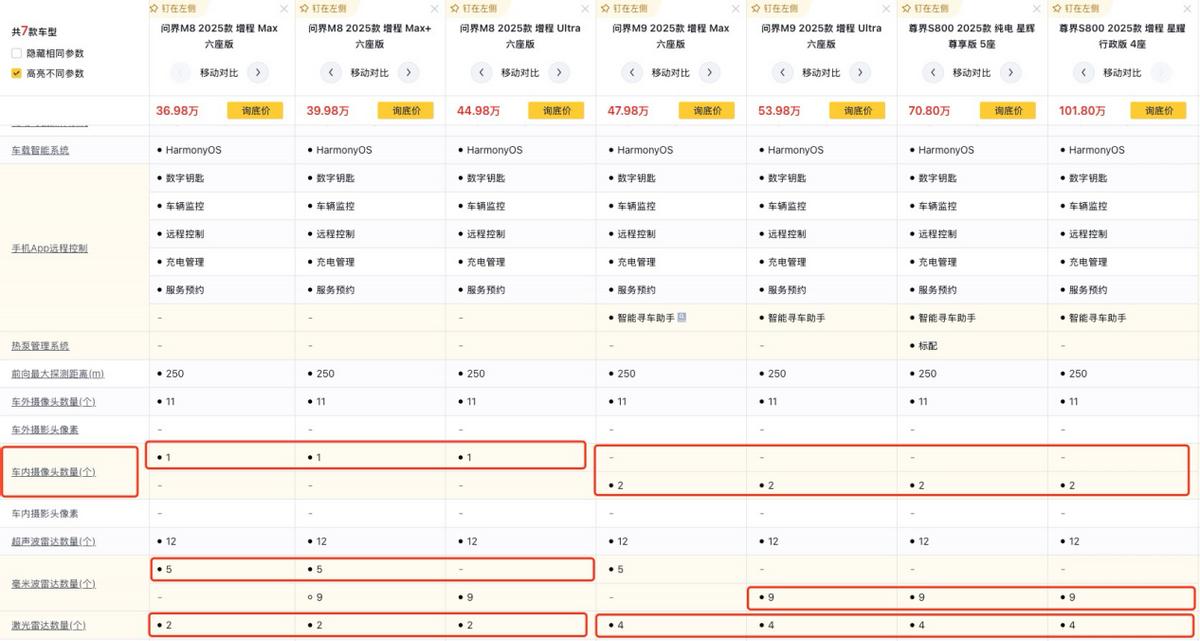
Task: Move 问界M8 增程 Max+ column left
Action: [x=331, y=72]
